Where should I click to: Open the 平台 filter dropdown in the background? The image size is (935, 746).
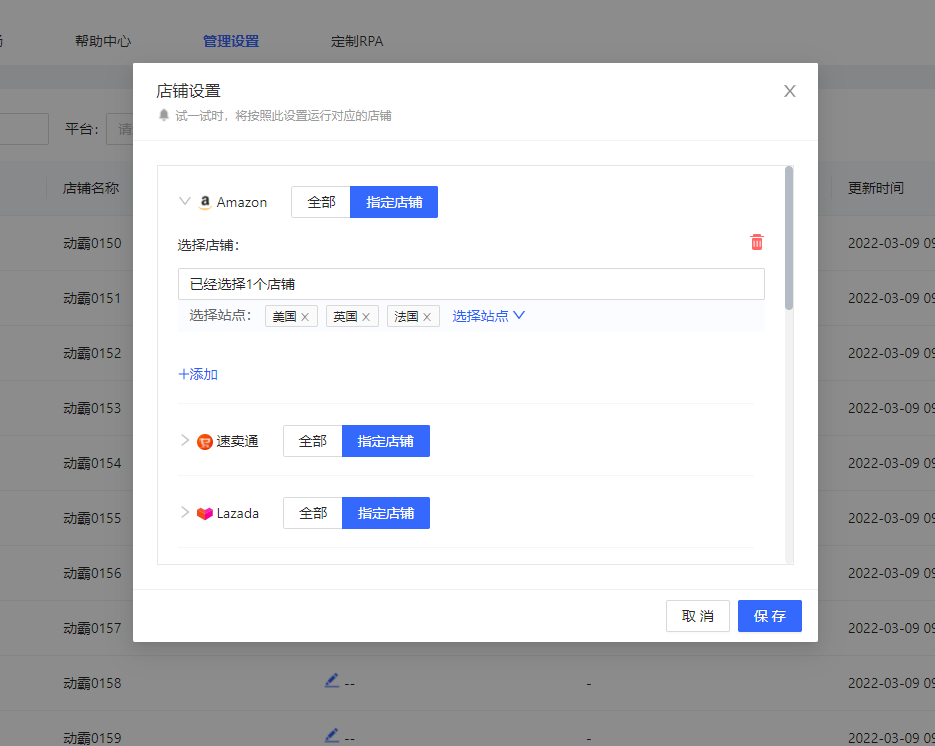click(x=119, y=129)
